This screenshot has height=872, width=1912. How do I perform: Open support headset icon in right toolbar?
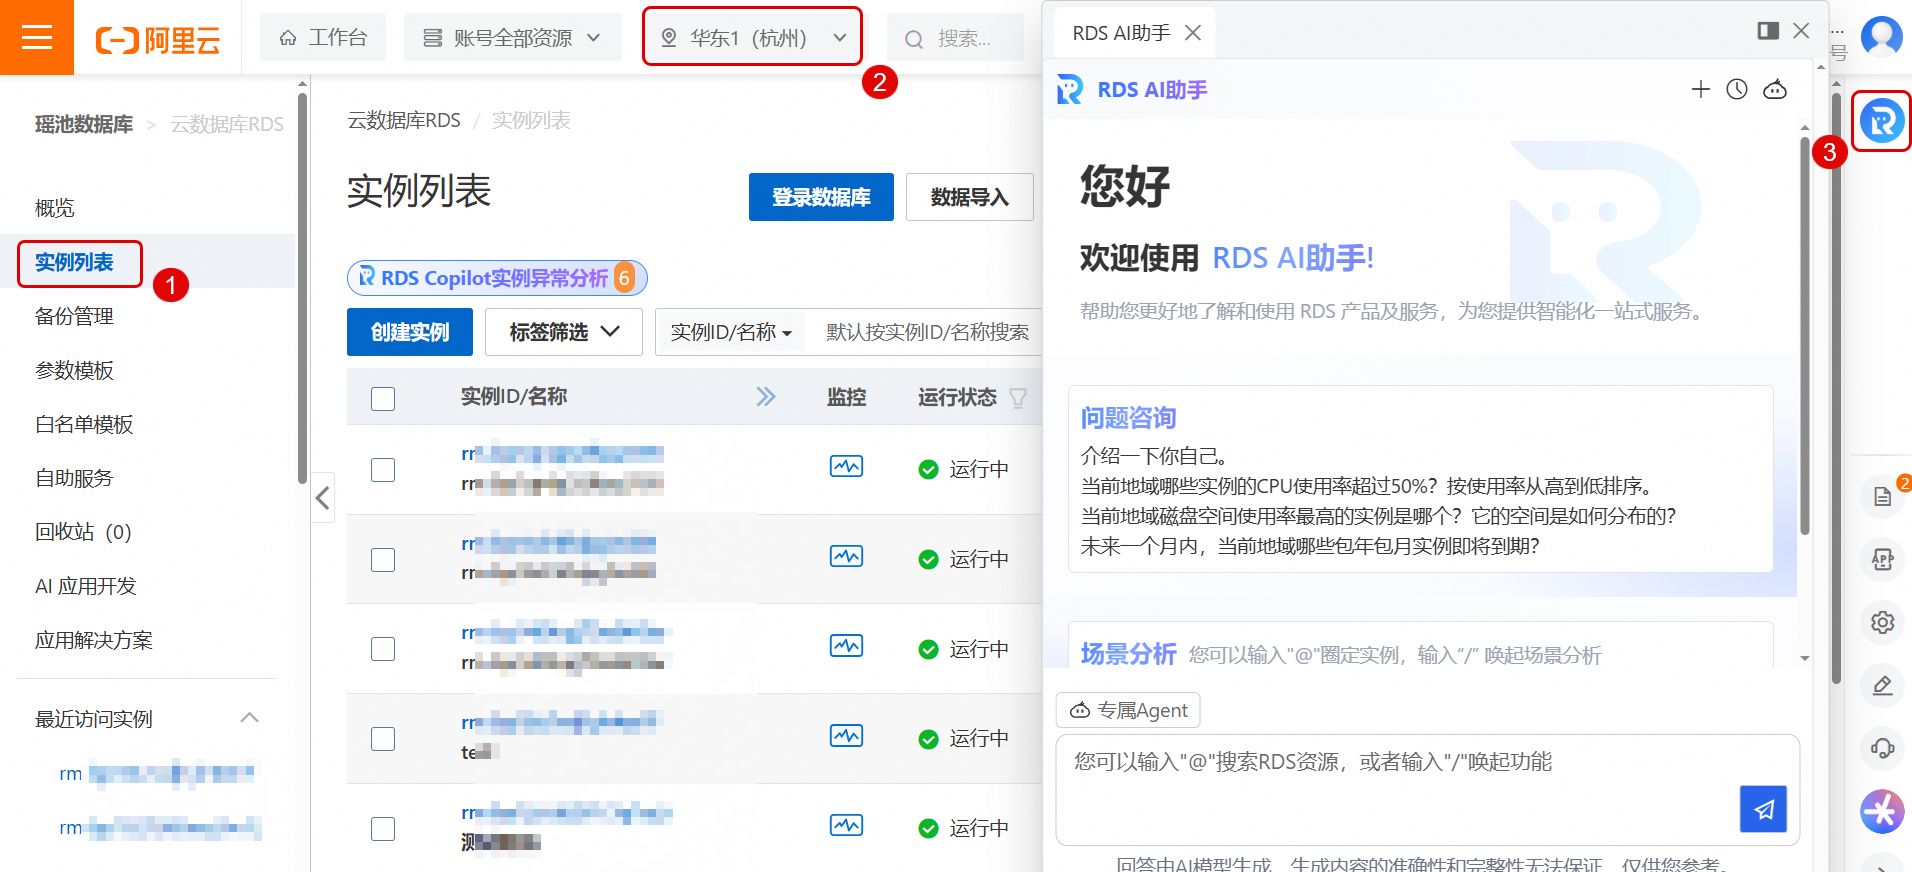coord(1883,748)
